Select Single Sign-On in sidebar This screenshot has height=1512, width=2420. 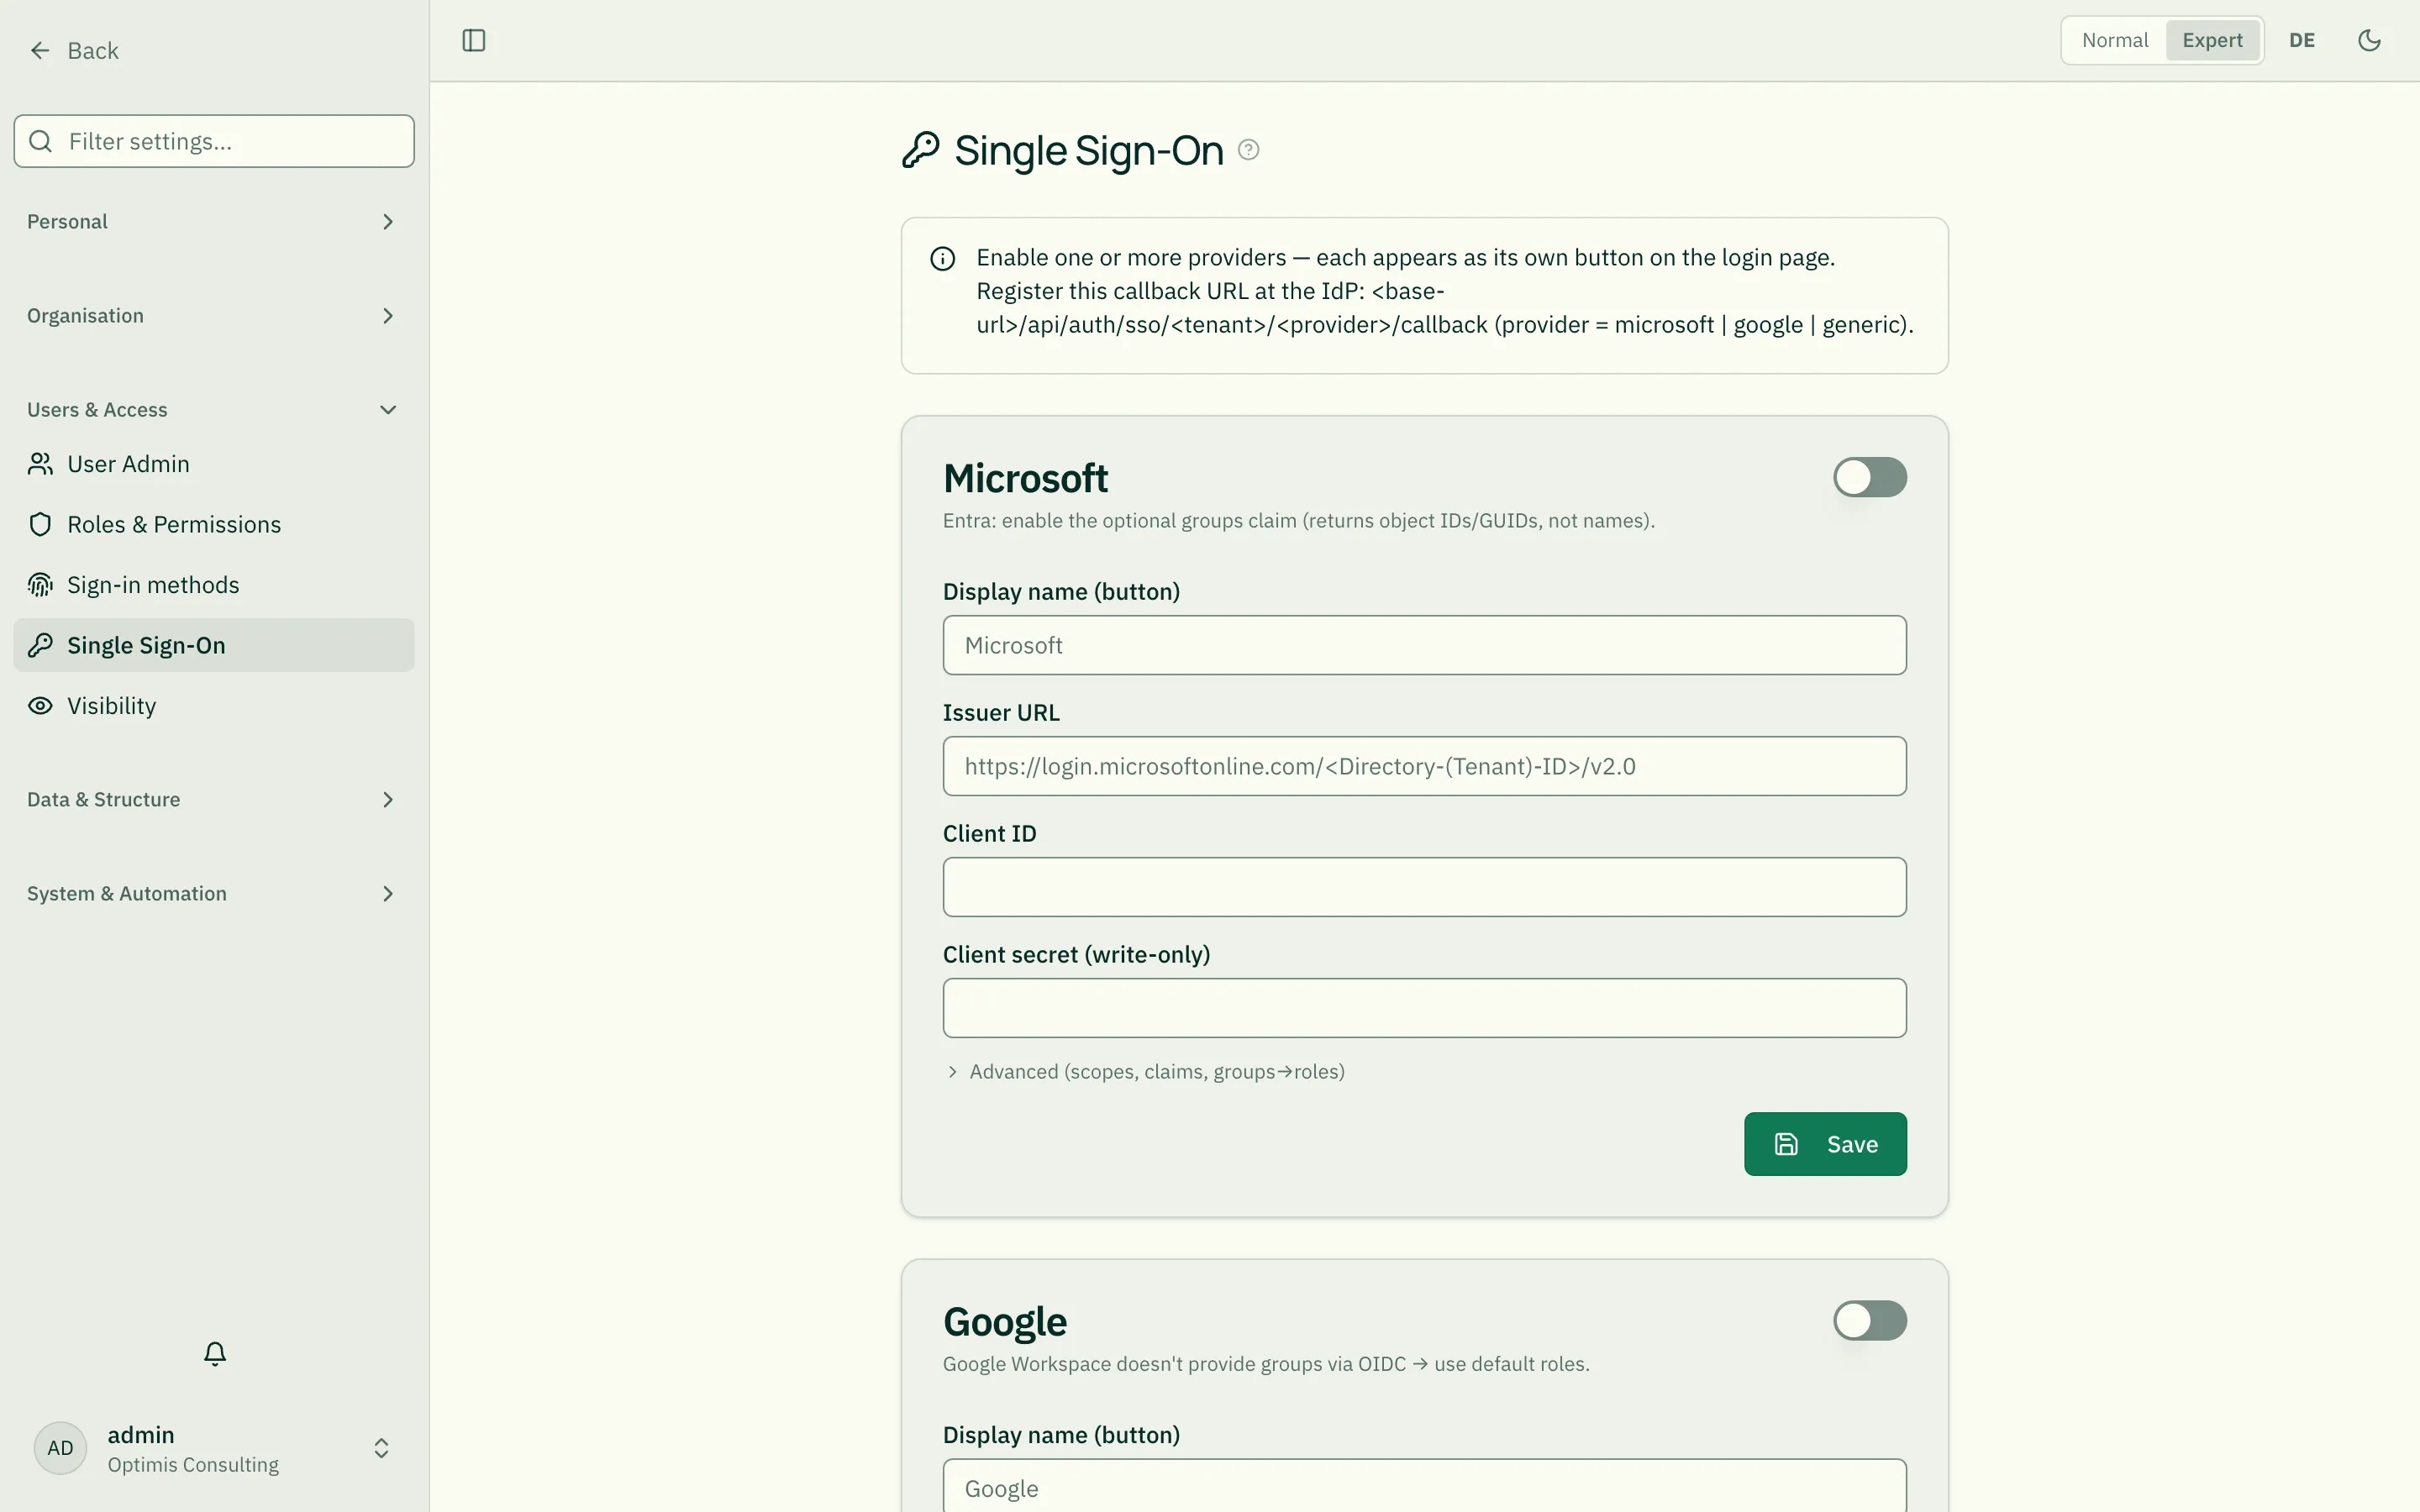(214, 645)
